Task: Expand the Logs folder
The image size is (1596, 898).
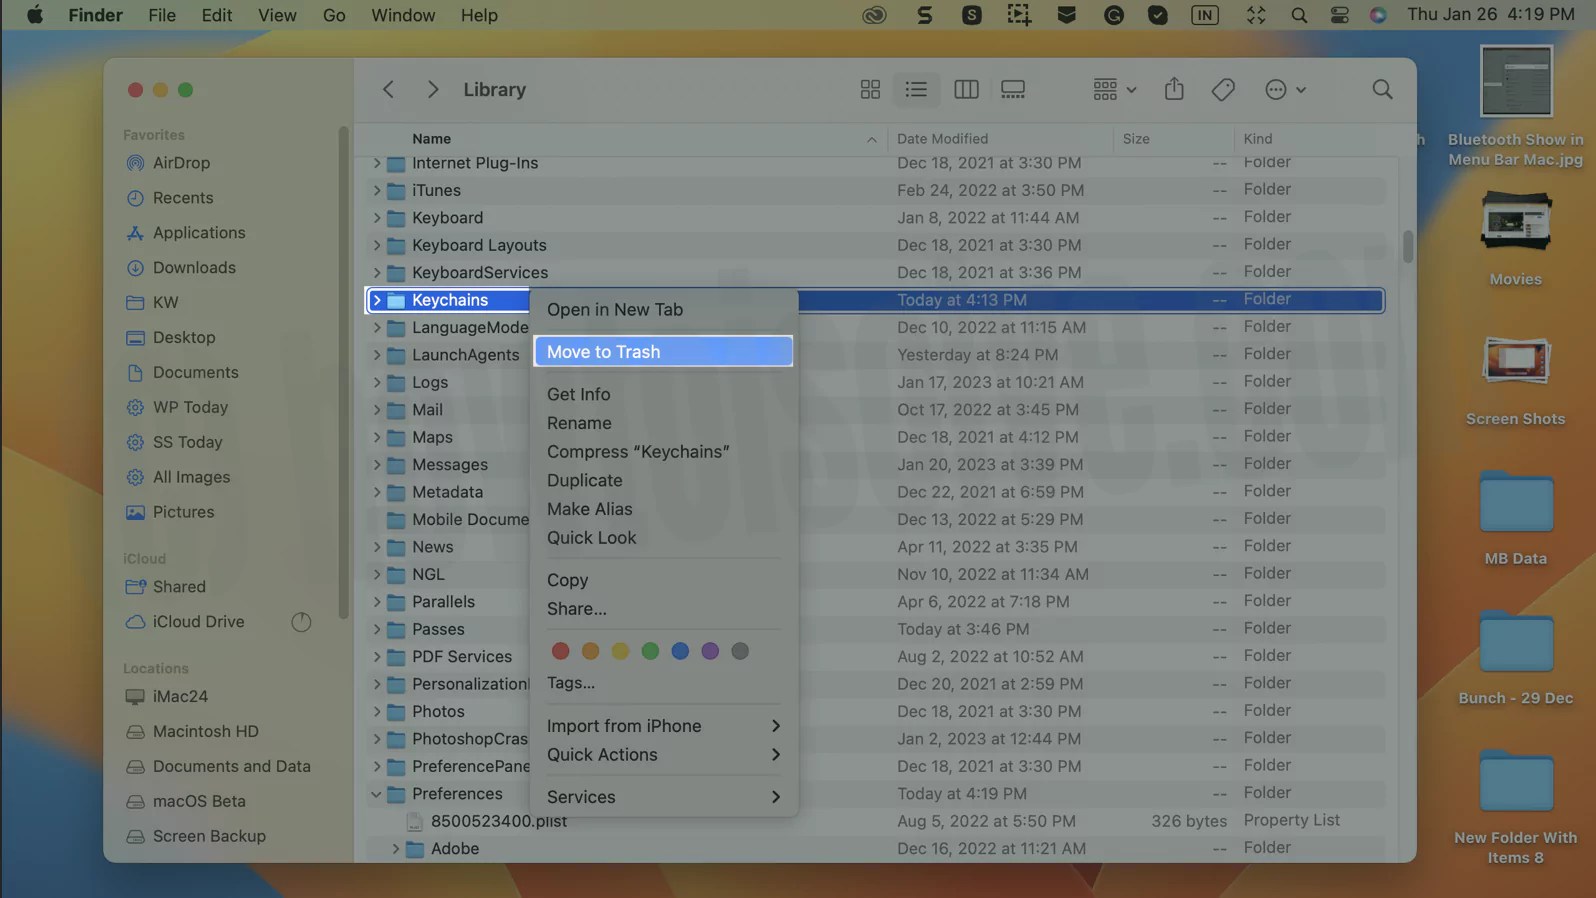Action: click(x=377, y=382)
